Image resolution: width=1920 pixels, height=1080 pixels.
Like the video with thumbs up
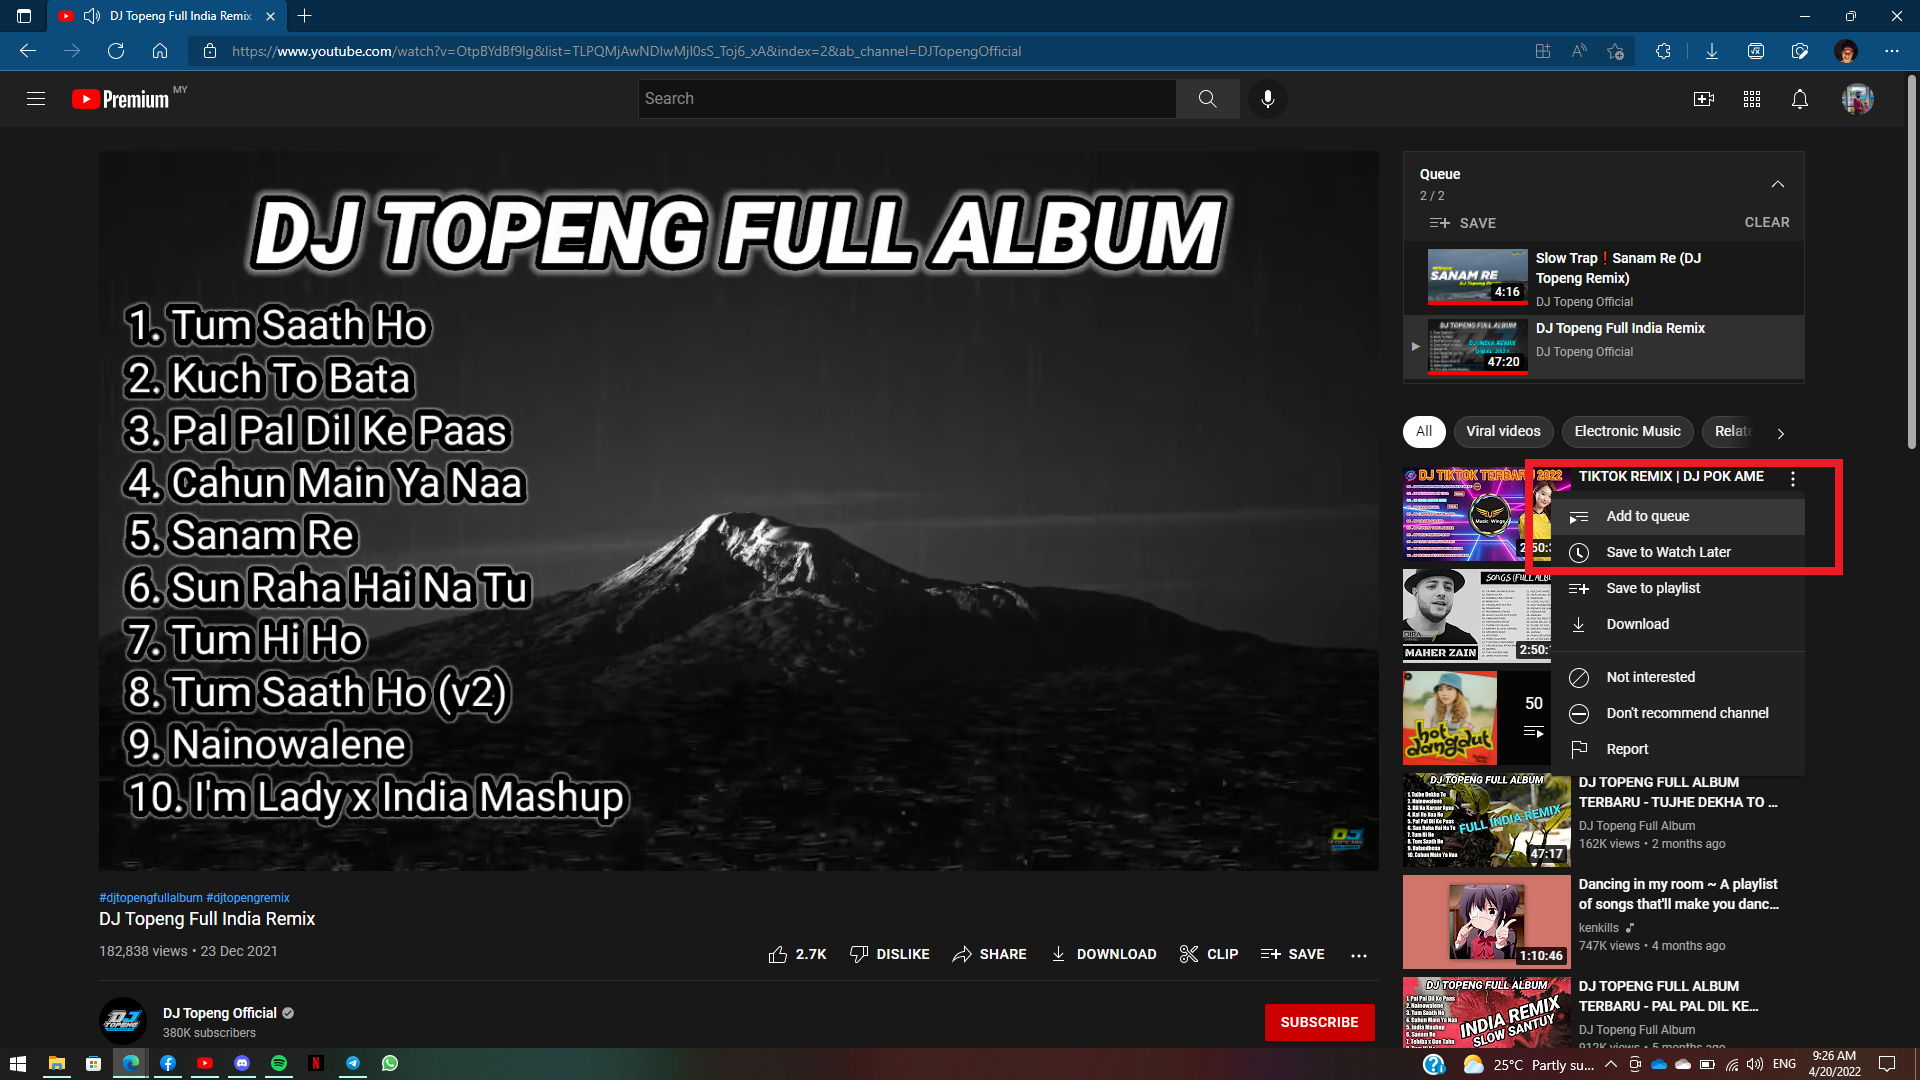(797, 954)
